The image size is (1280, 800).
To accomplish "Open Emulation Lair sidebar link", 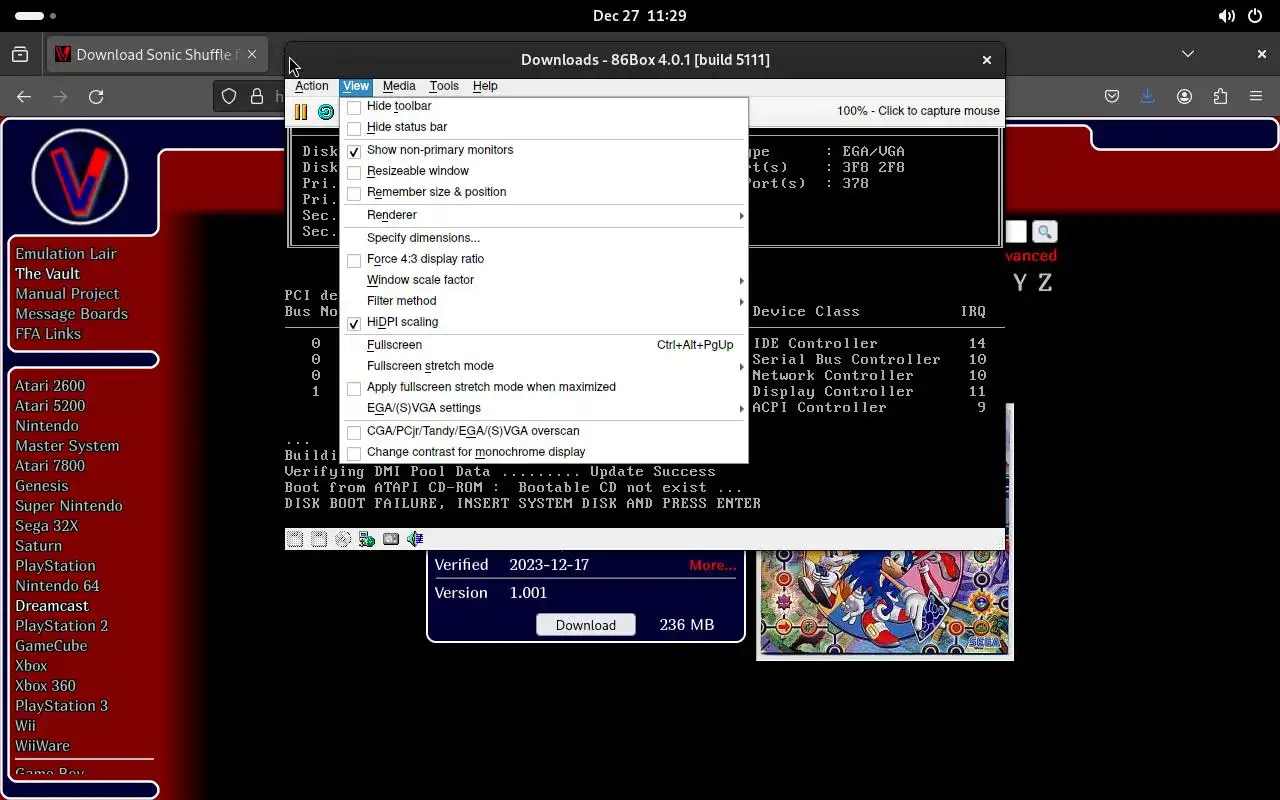I will tap(66, 254).
